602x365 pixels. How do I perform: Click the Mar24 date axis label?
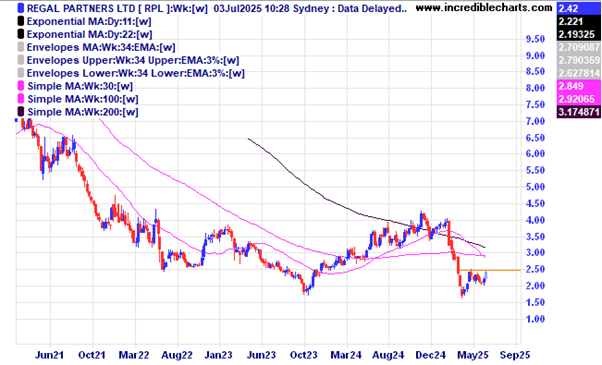point(346,355)
